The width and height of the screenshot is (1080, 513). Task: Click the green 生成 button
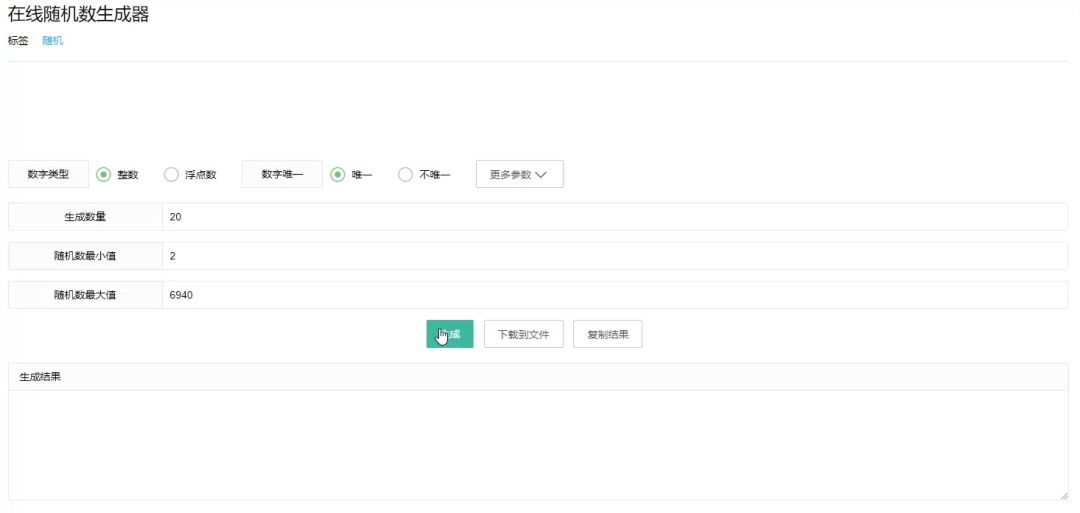click(449, 334)
